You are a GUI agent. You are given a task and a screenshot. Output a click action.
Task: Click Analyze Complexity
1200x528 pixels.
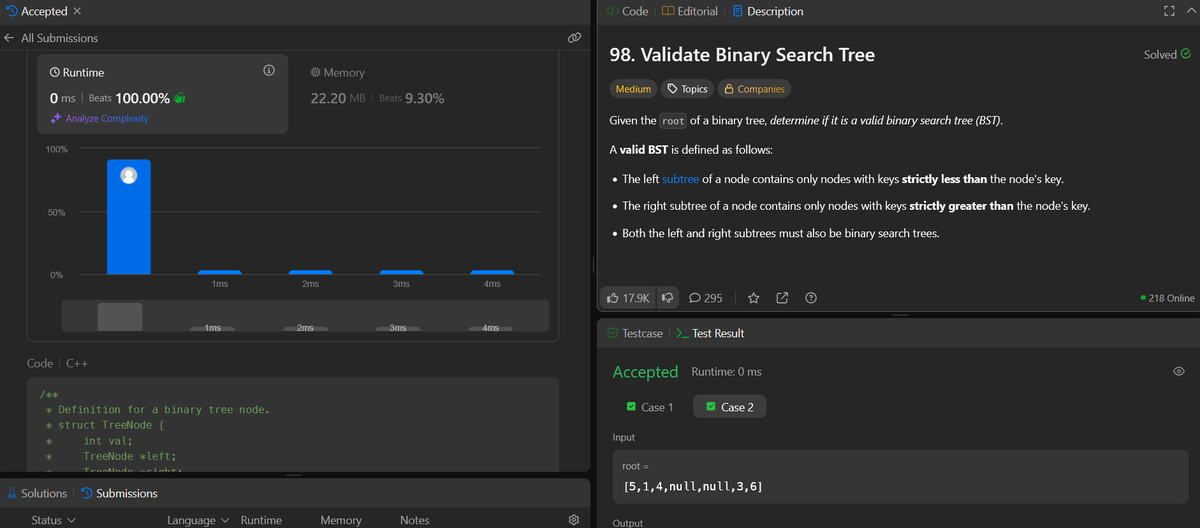coord(99,118)
